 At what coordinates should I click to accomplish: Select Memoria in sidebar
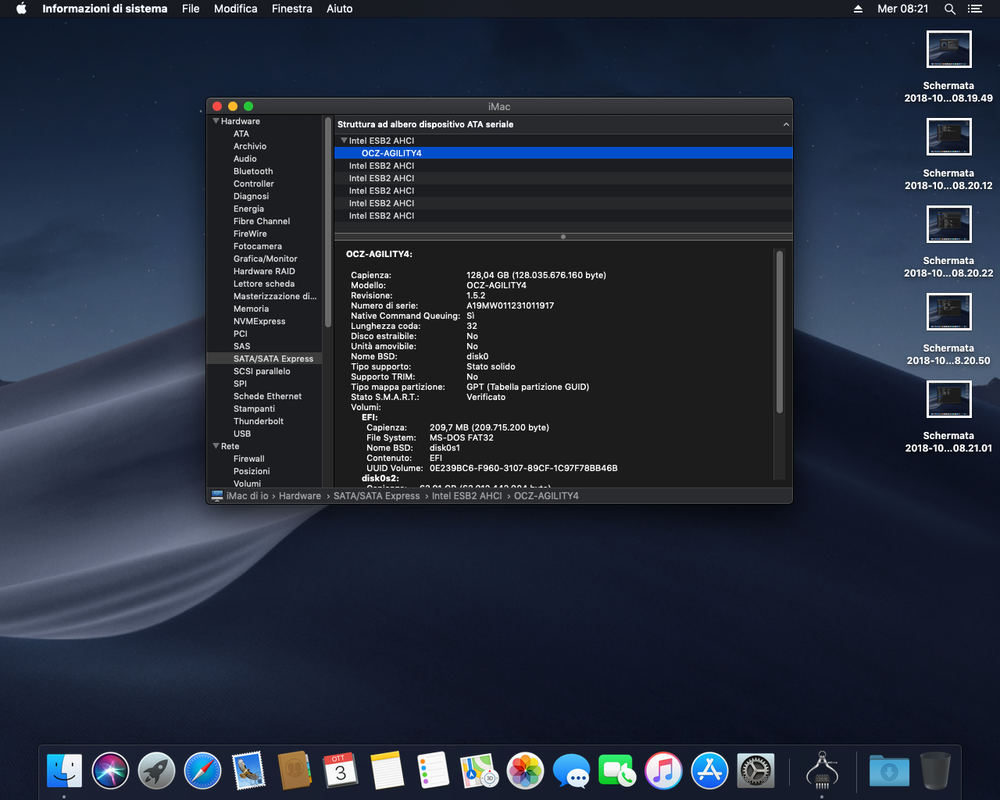tap(251, 309)
